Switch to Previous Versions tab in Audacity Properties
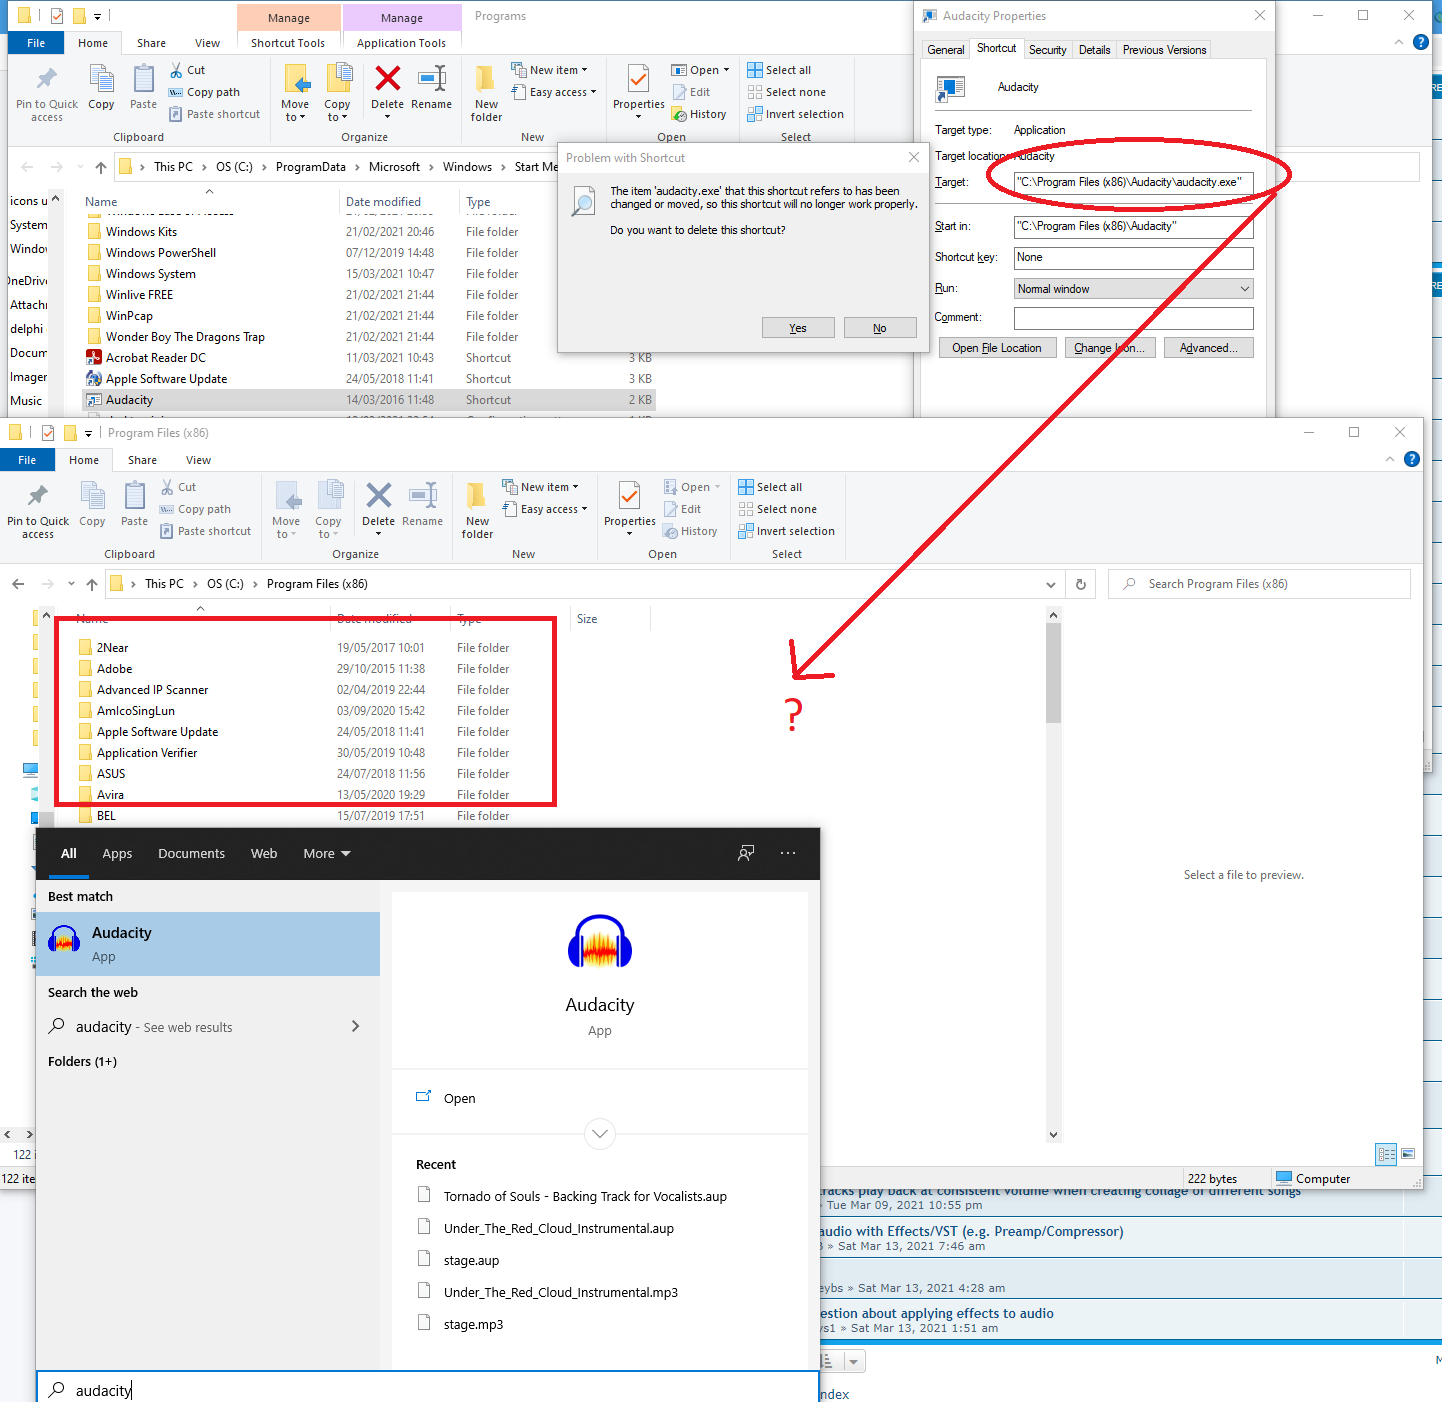The image size is (1442, 1402). pyautogui.click(x=1164, y=50)
